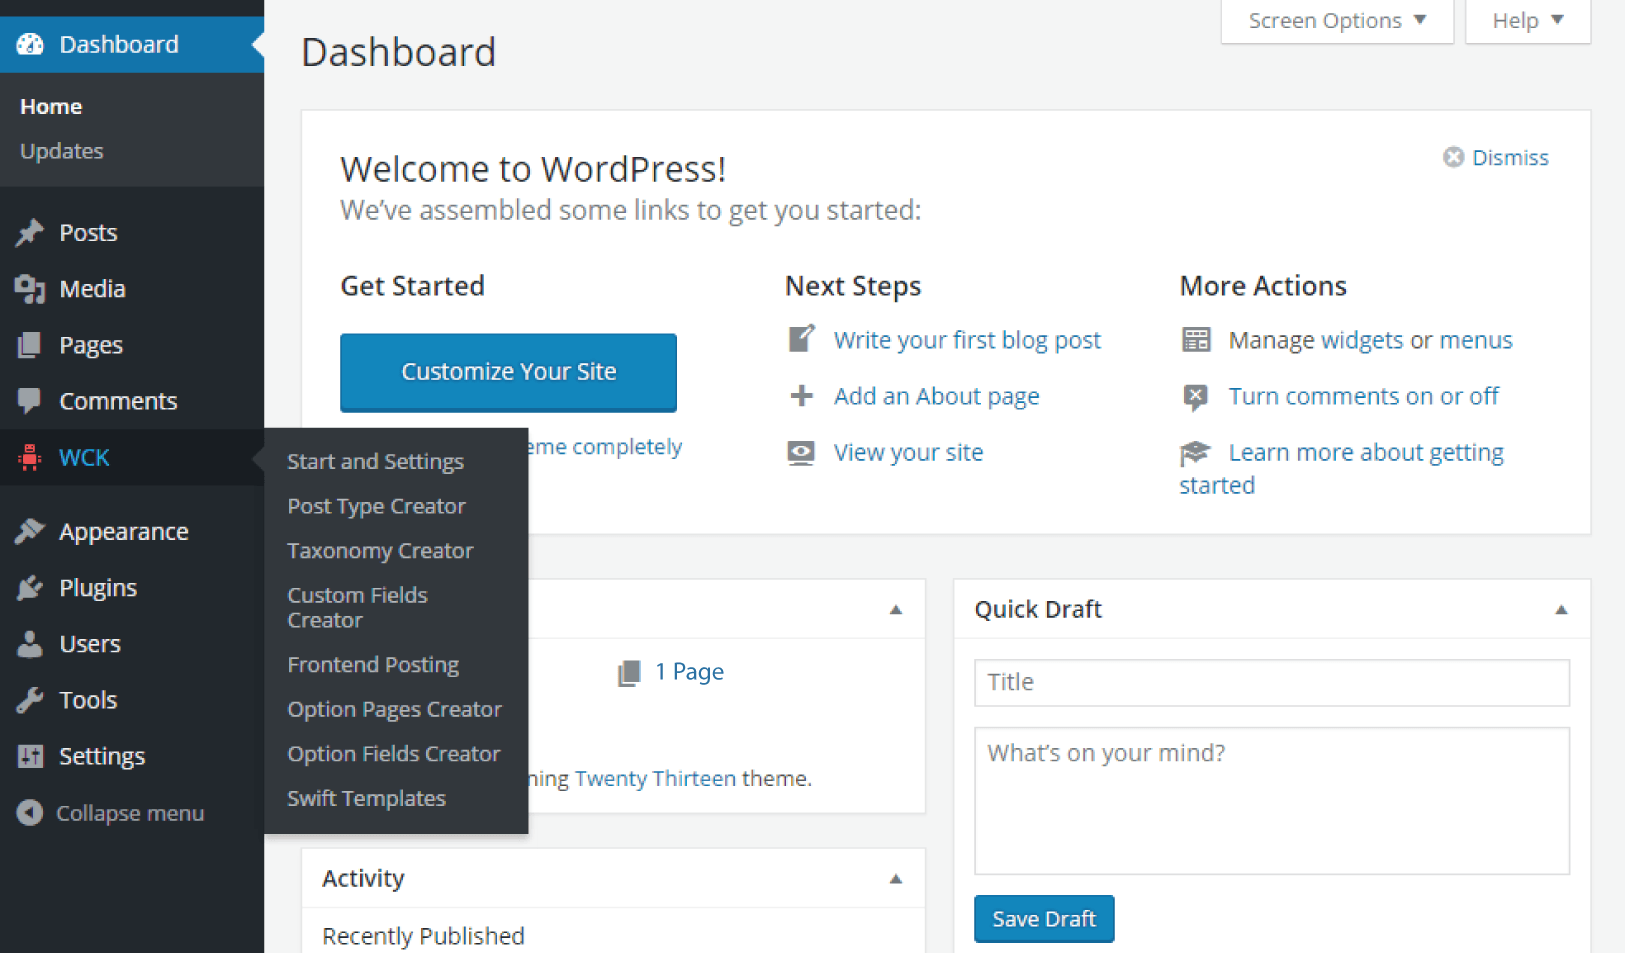Click the Recently Published text
1625x953 pixels.
(423, 936)
